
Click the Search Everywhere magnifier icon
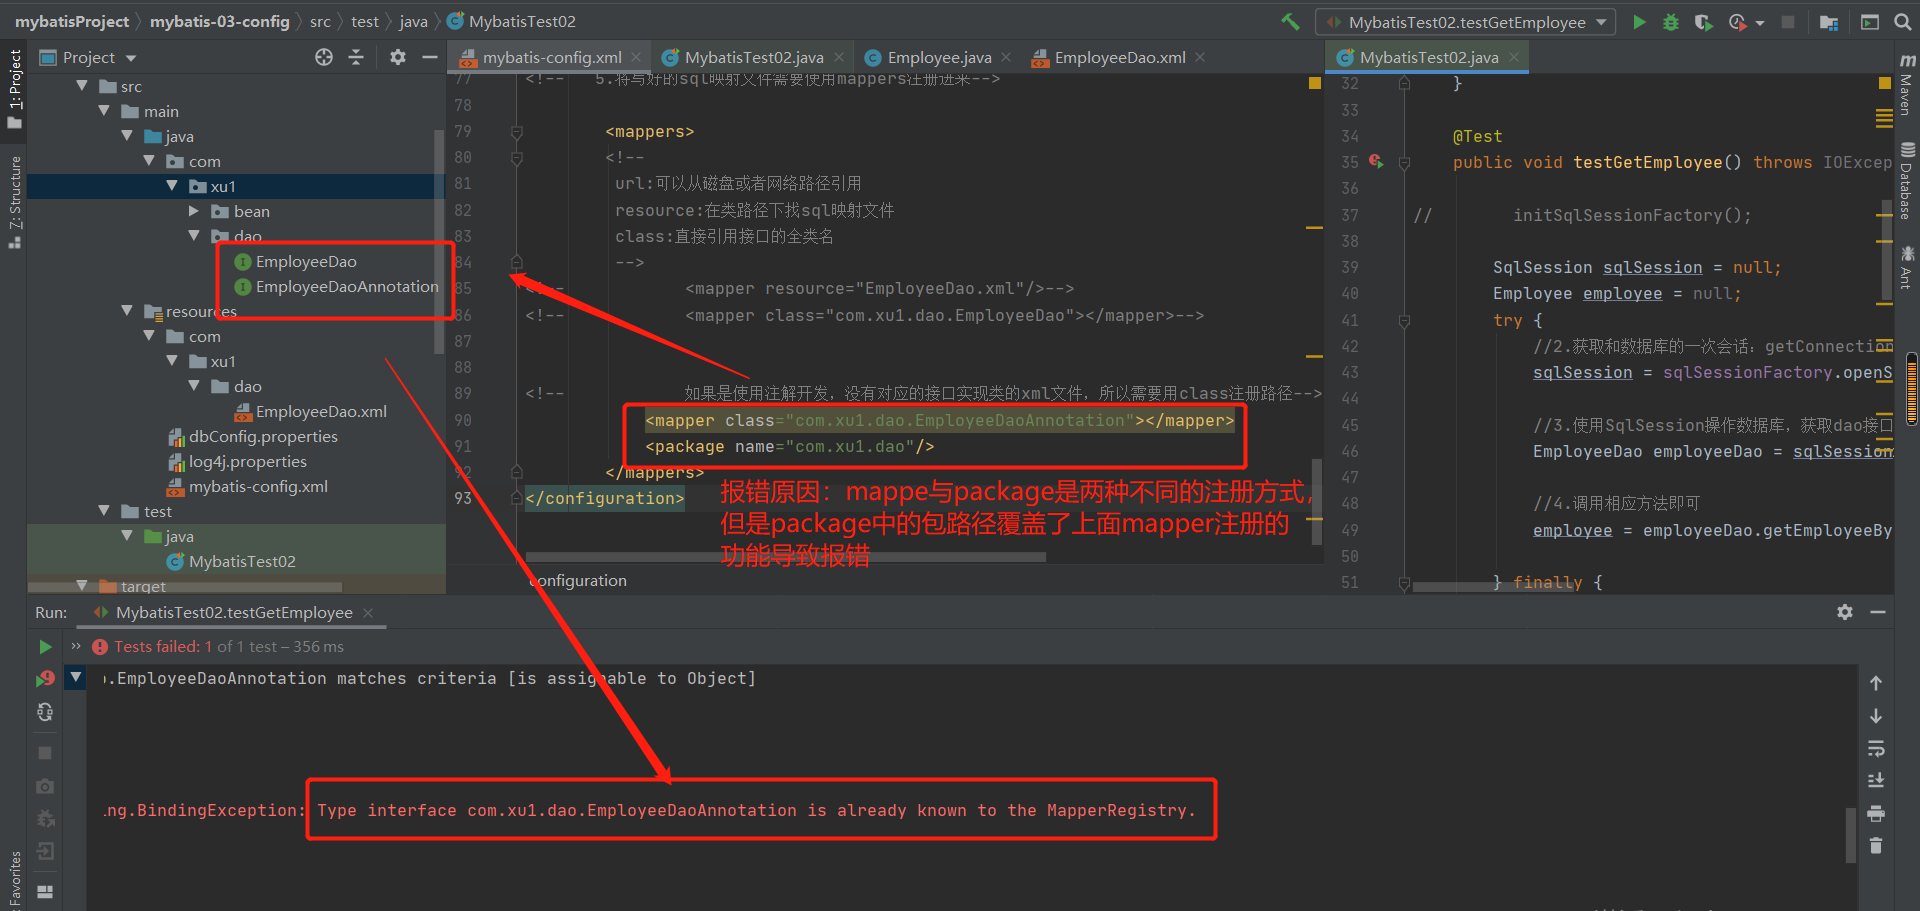coord(1902,21)
